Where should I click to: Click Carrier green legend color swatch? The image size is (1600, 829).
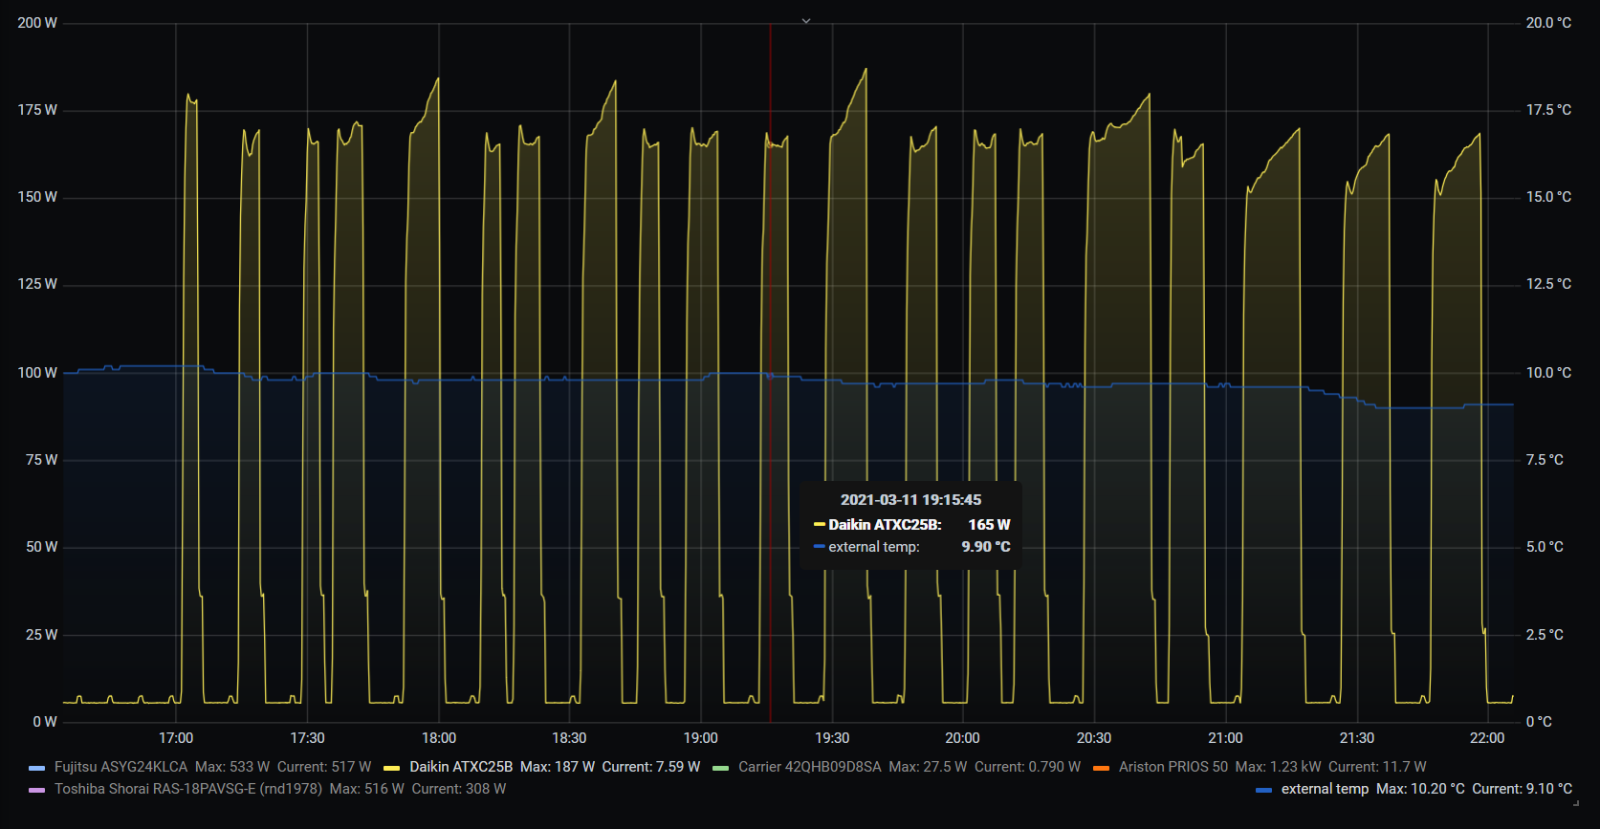721,768
